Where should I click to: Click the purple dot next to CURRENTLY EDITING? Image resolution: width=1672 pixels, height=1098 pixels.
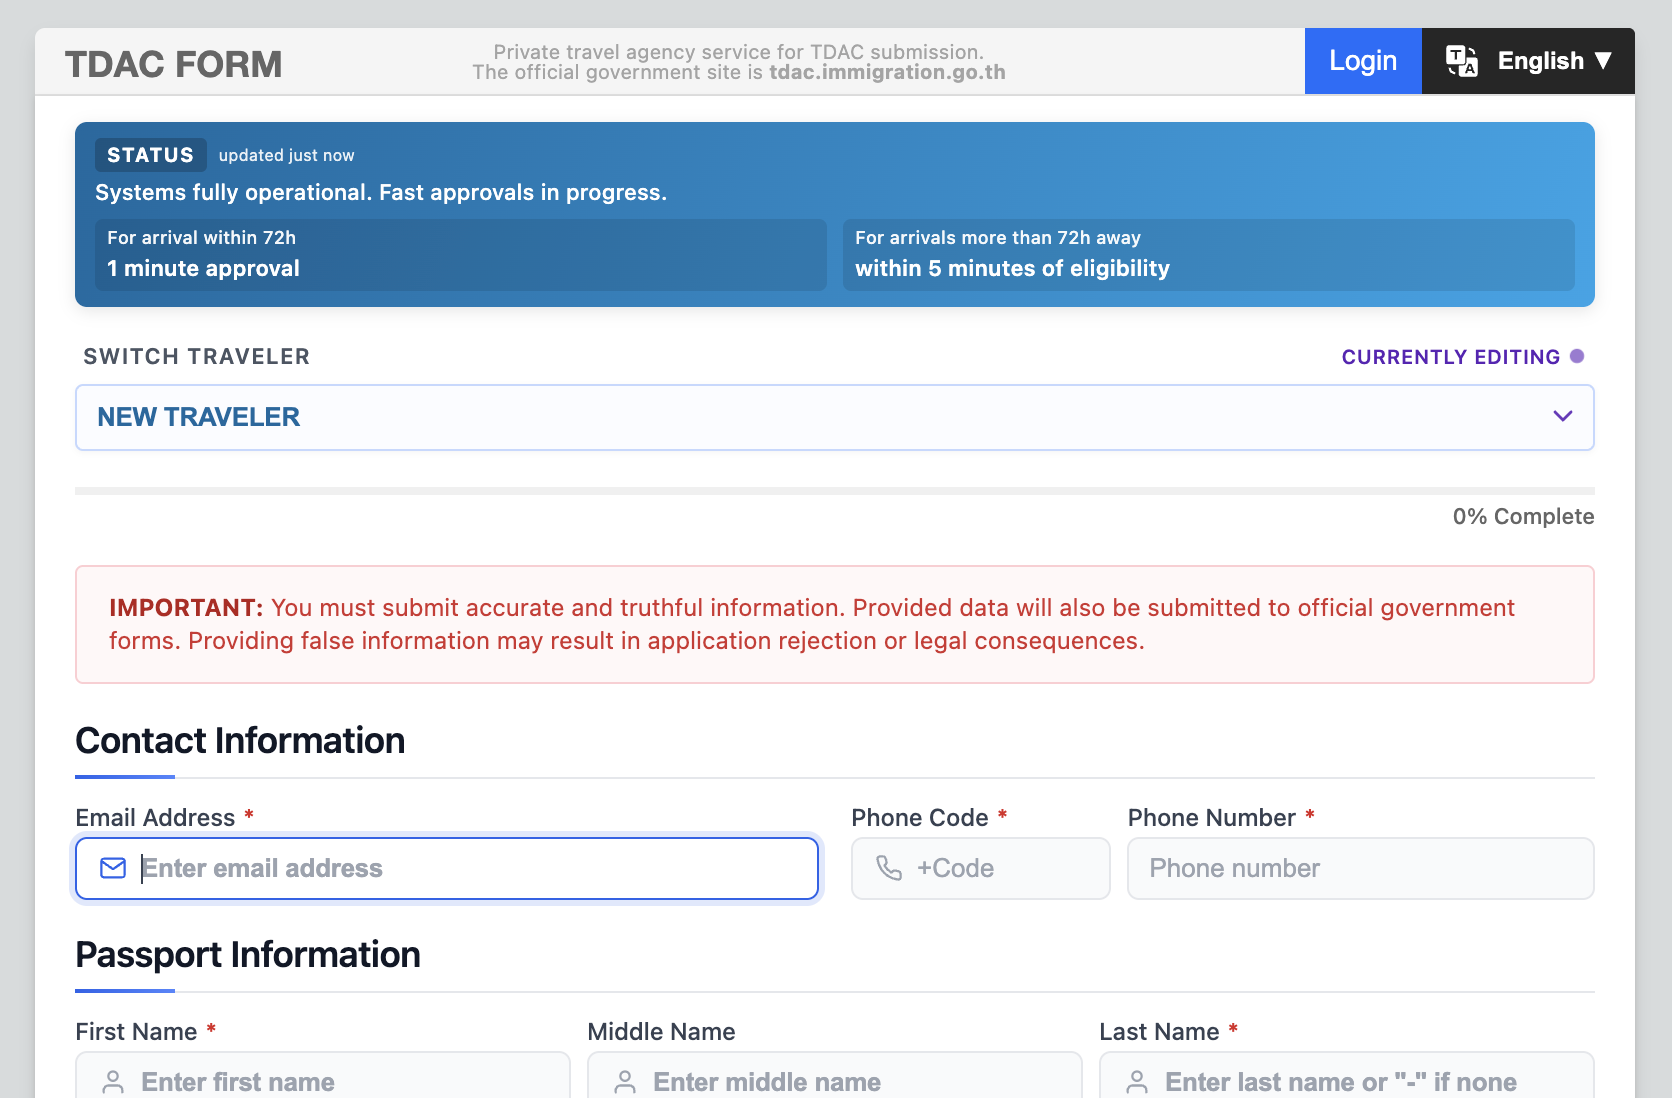click(x=1578, y=356)
